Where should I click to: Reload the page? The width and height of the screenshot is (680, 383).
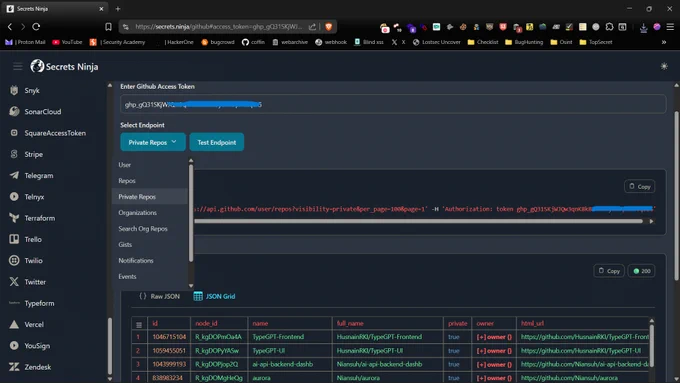click(36, 26)
